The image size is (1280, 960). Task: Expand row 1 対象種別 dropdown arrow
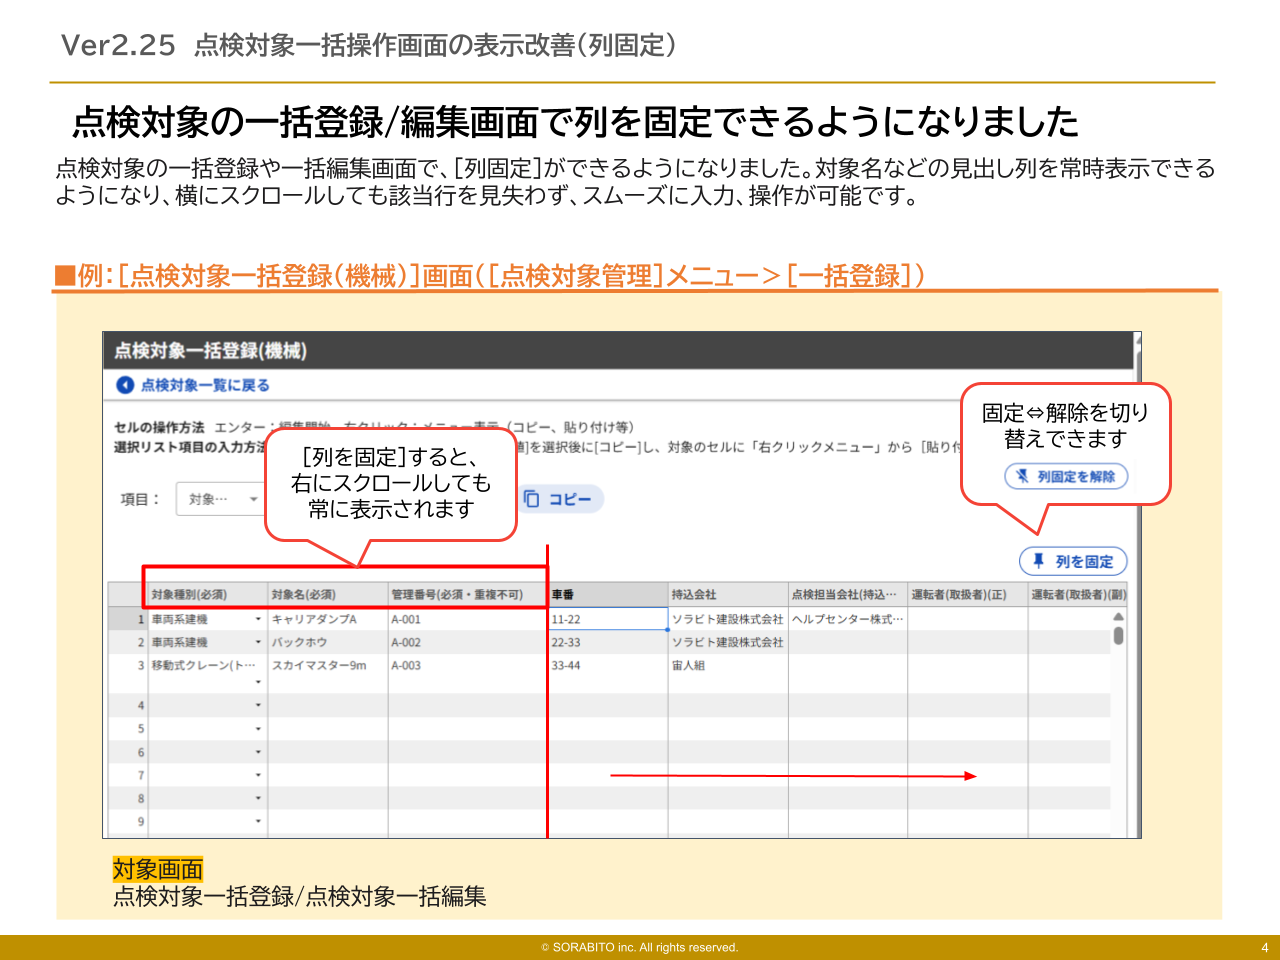258,620
